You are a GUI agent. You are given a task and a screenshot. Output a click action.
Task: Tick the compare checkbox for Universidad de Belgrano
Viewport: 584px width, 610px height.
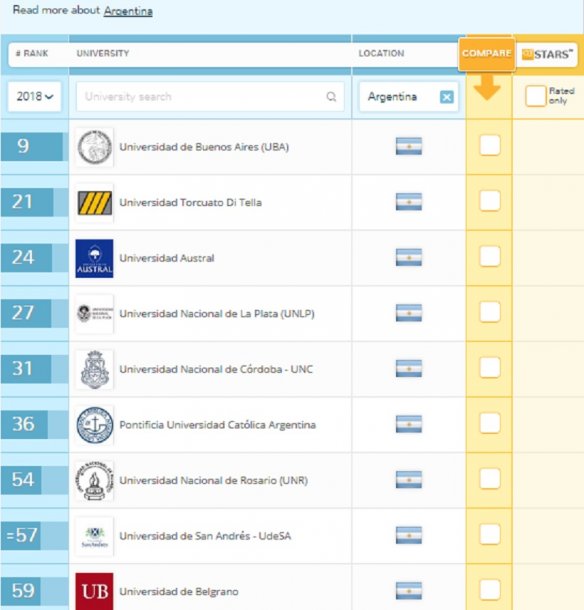click(x=489, y=590)
